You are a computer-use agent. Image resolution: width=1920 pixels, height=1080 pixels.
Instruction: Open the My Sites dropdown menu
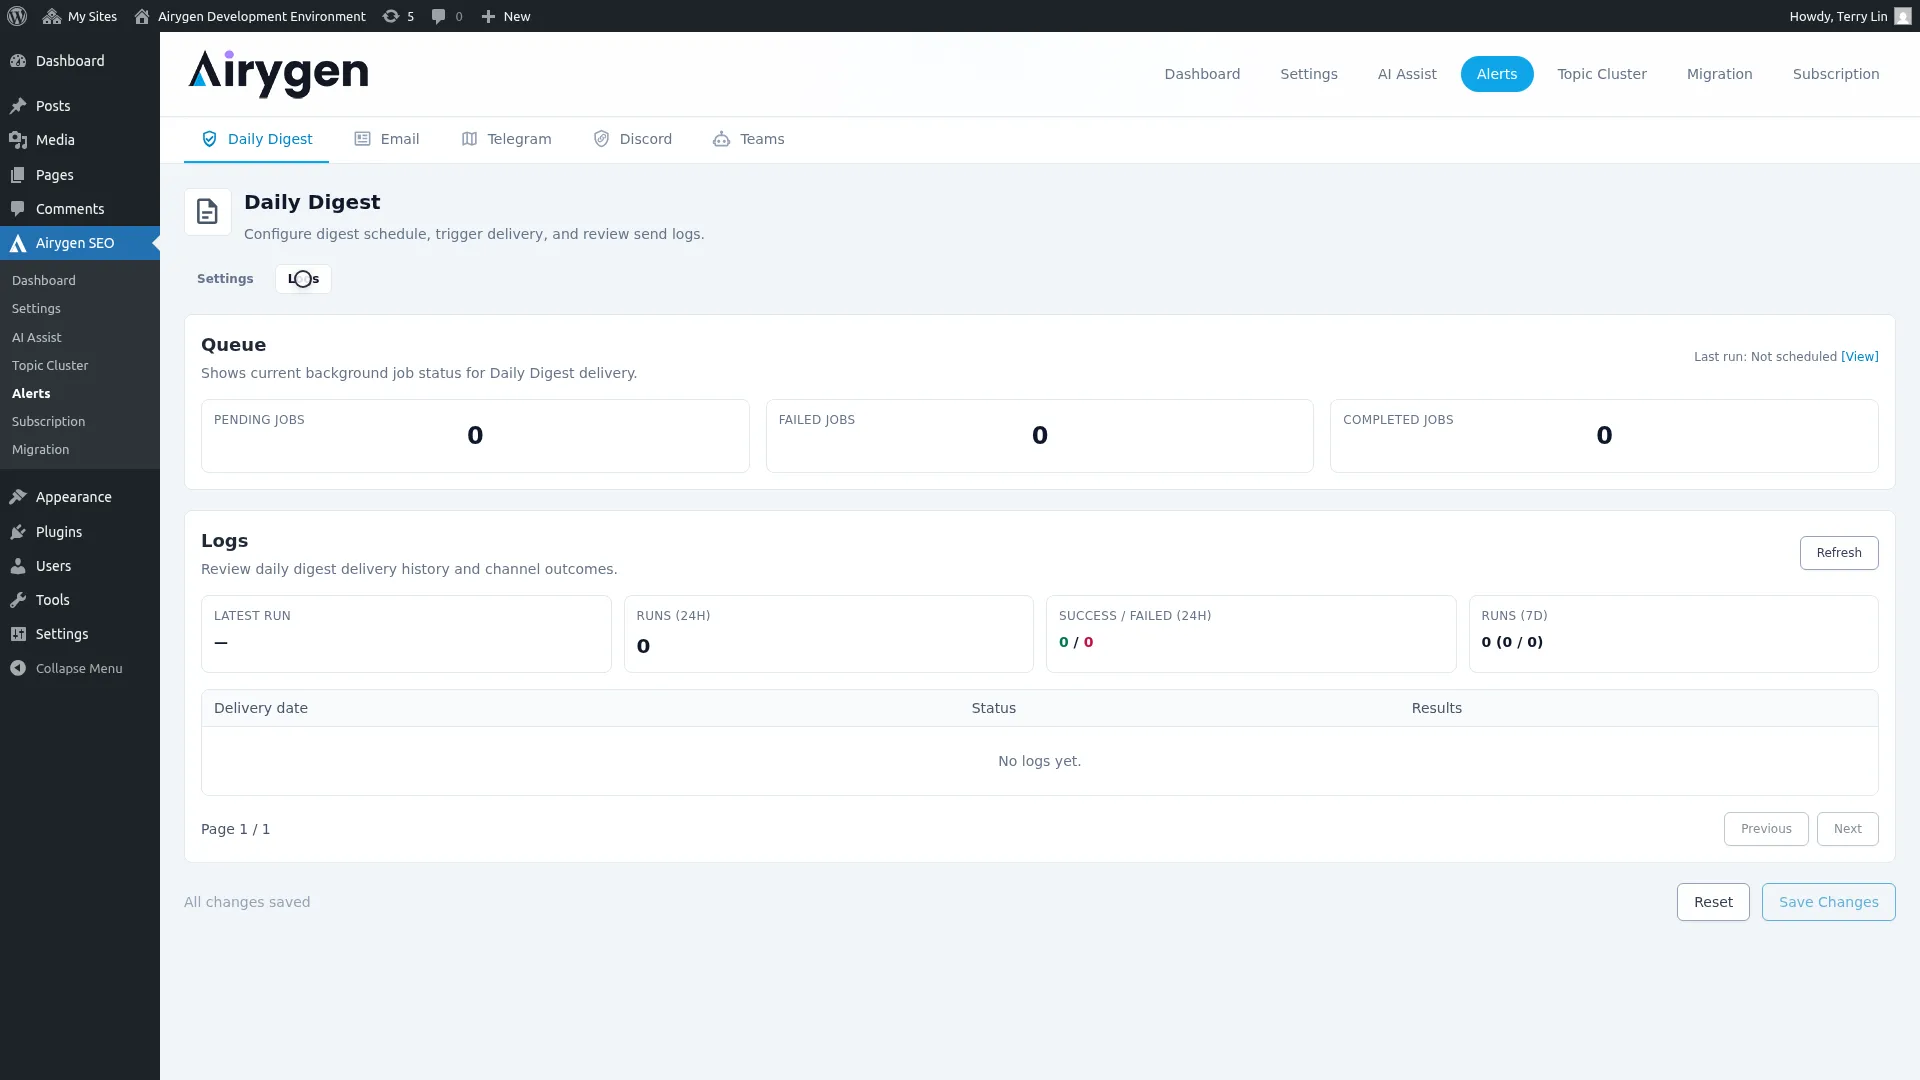(80, 16)
